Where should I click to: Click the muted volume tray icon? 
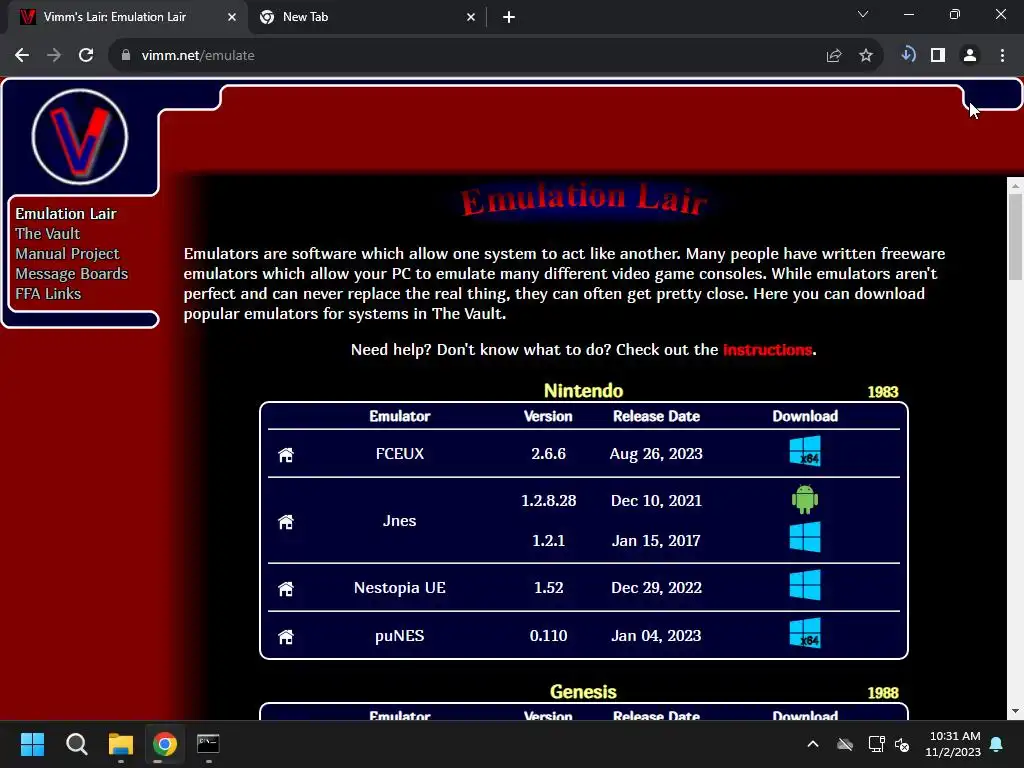pyautogui.click(x=902, y=744)
